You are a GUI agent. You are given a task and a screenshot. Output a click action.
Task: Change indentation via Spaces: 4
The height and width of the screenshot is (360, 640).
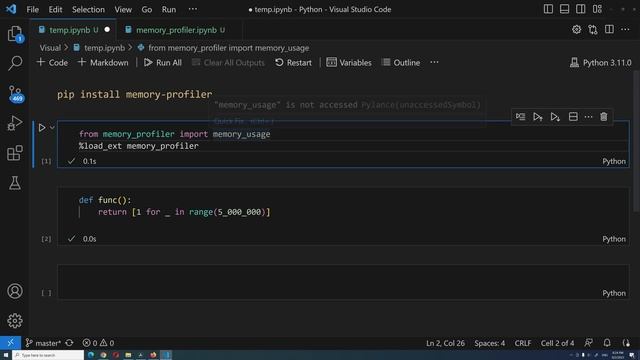click(x=489, y=343)
